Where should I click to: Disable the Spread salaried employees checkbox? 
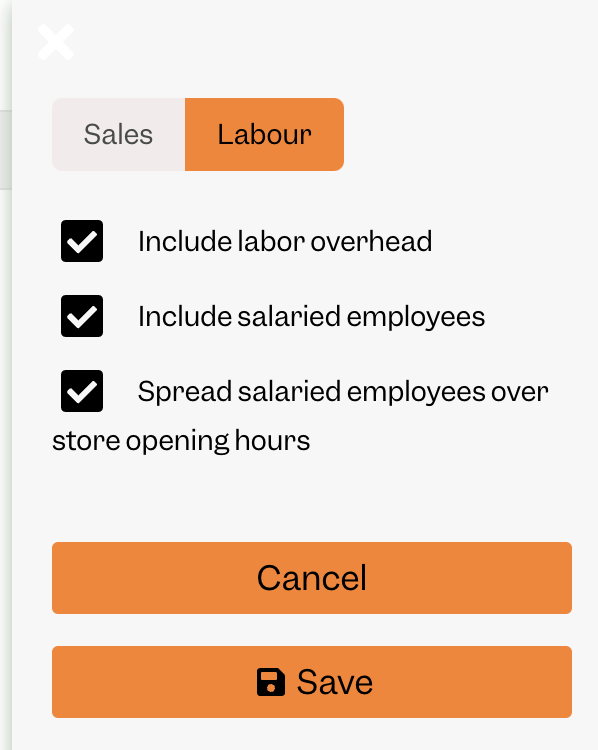(82, 391)
